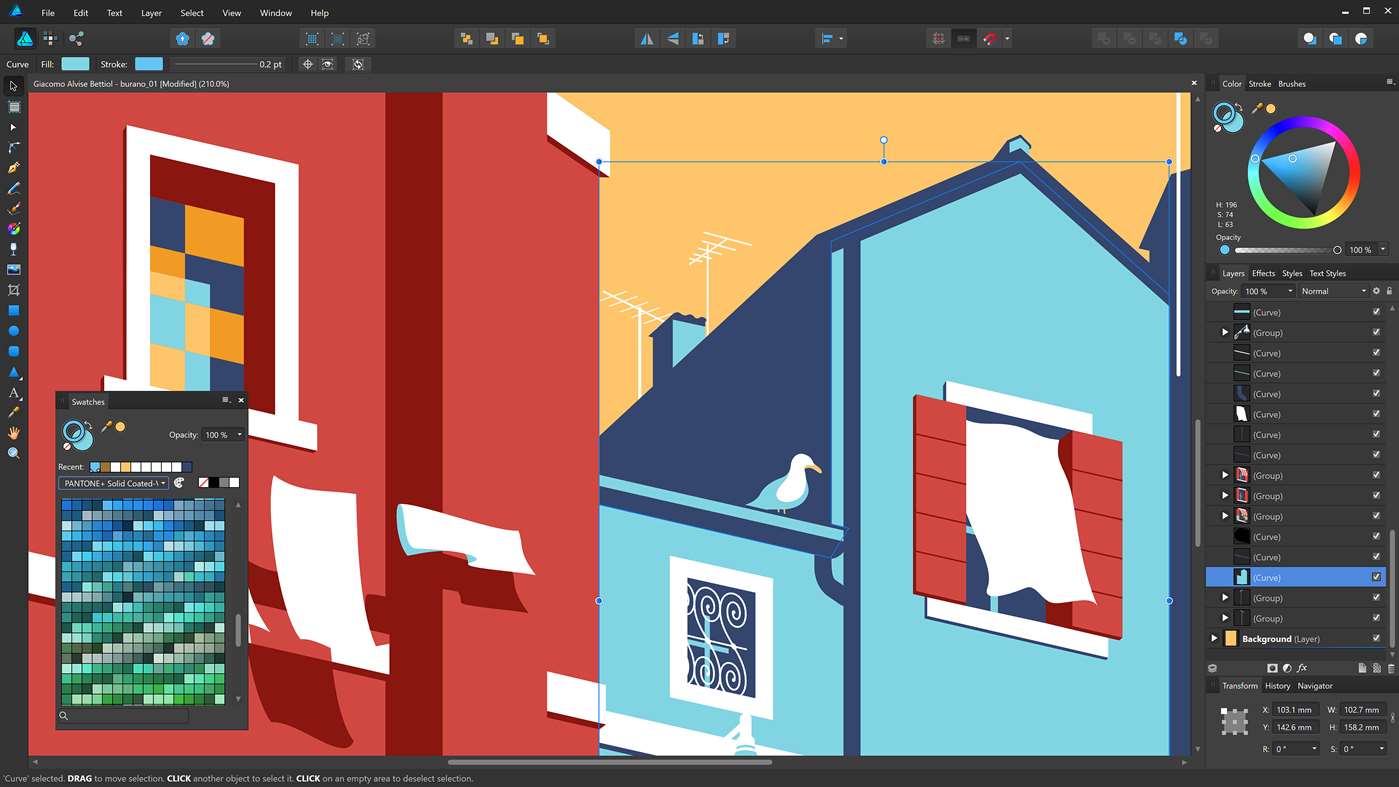1399x787 pixels.
Task: Click the X position input field
Action: (1294, 710)
